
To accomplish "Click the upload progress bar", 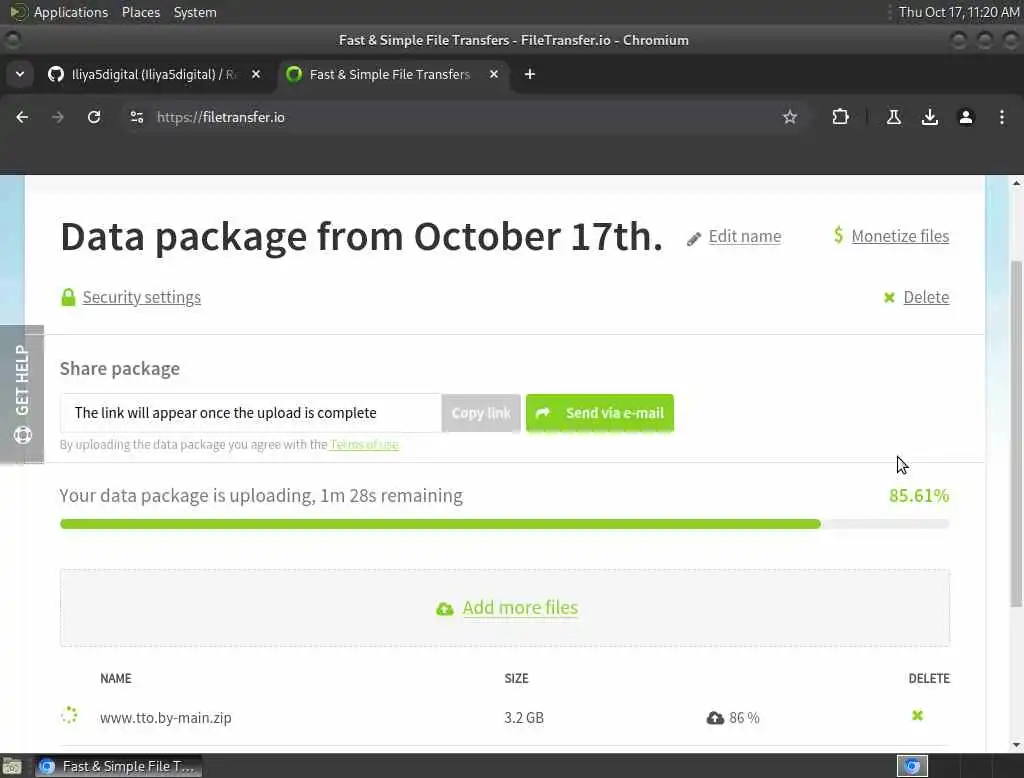I will click(504, 524).
